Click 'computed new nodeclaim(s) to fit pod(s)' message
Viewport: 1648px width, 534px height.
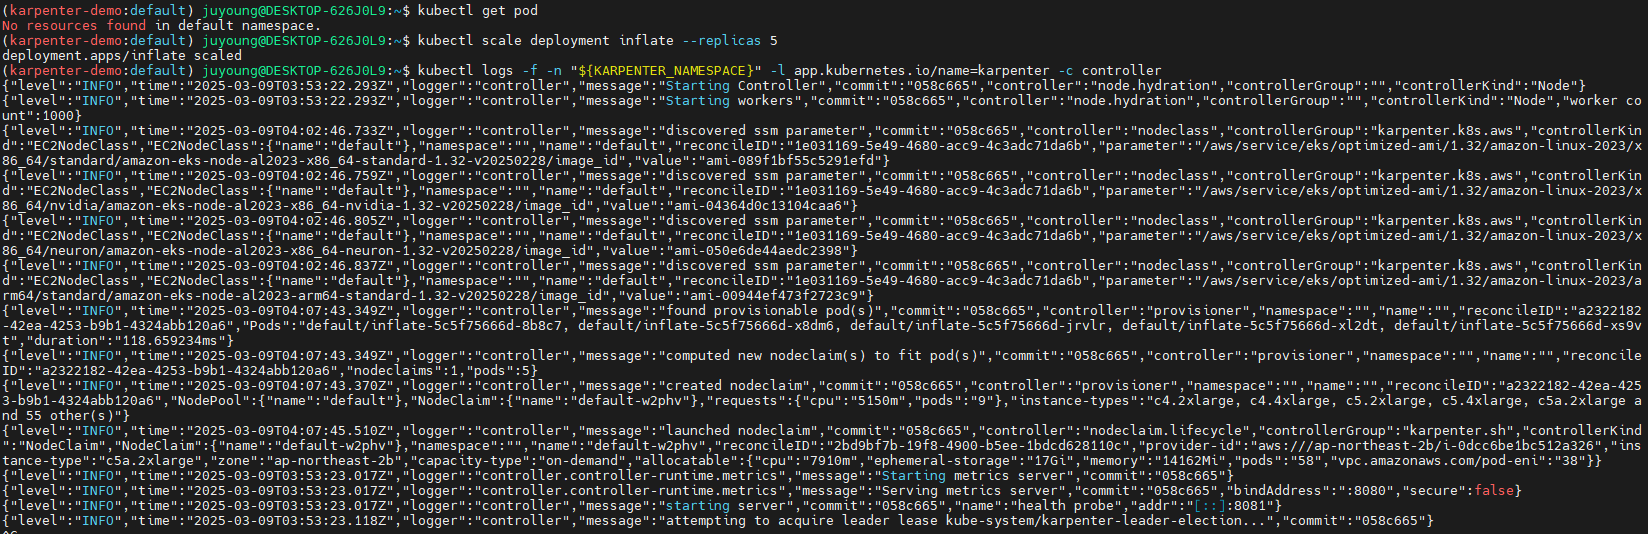[x=822, y=355]
